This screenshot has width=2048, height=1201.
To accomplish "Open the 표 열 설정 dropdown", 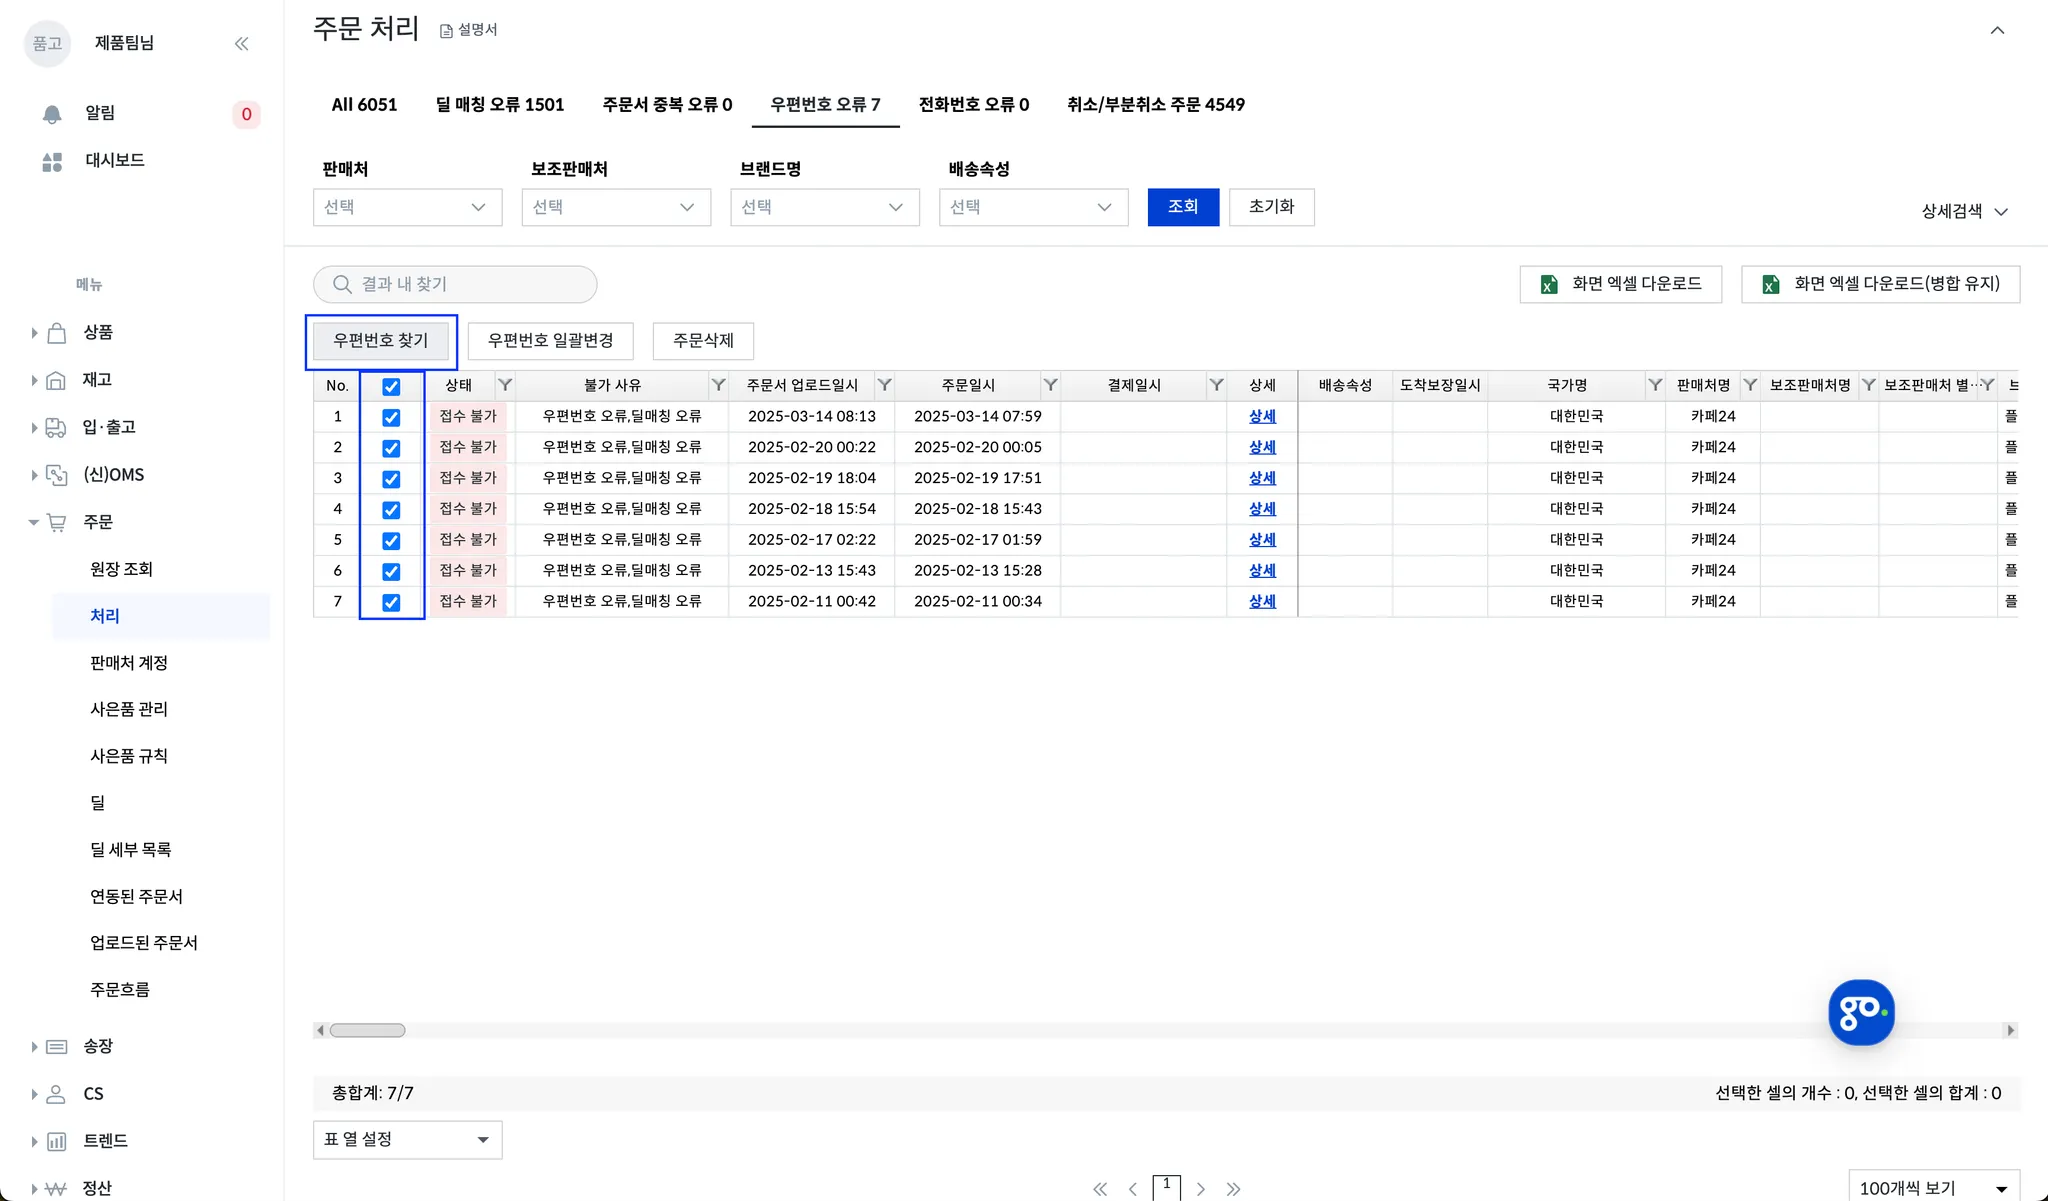I will click(x=407, y=1139).
